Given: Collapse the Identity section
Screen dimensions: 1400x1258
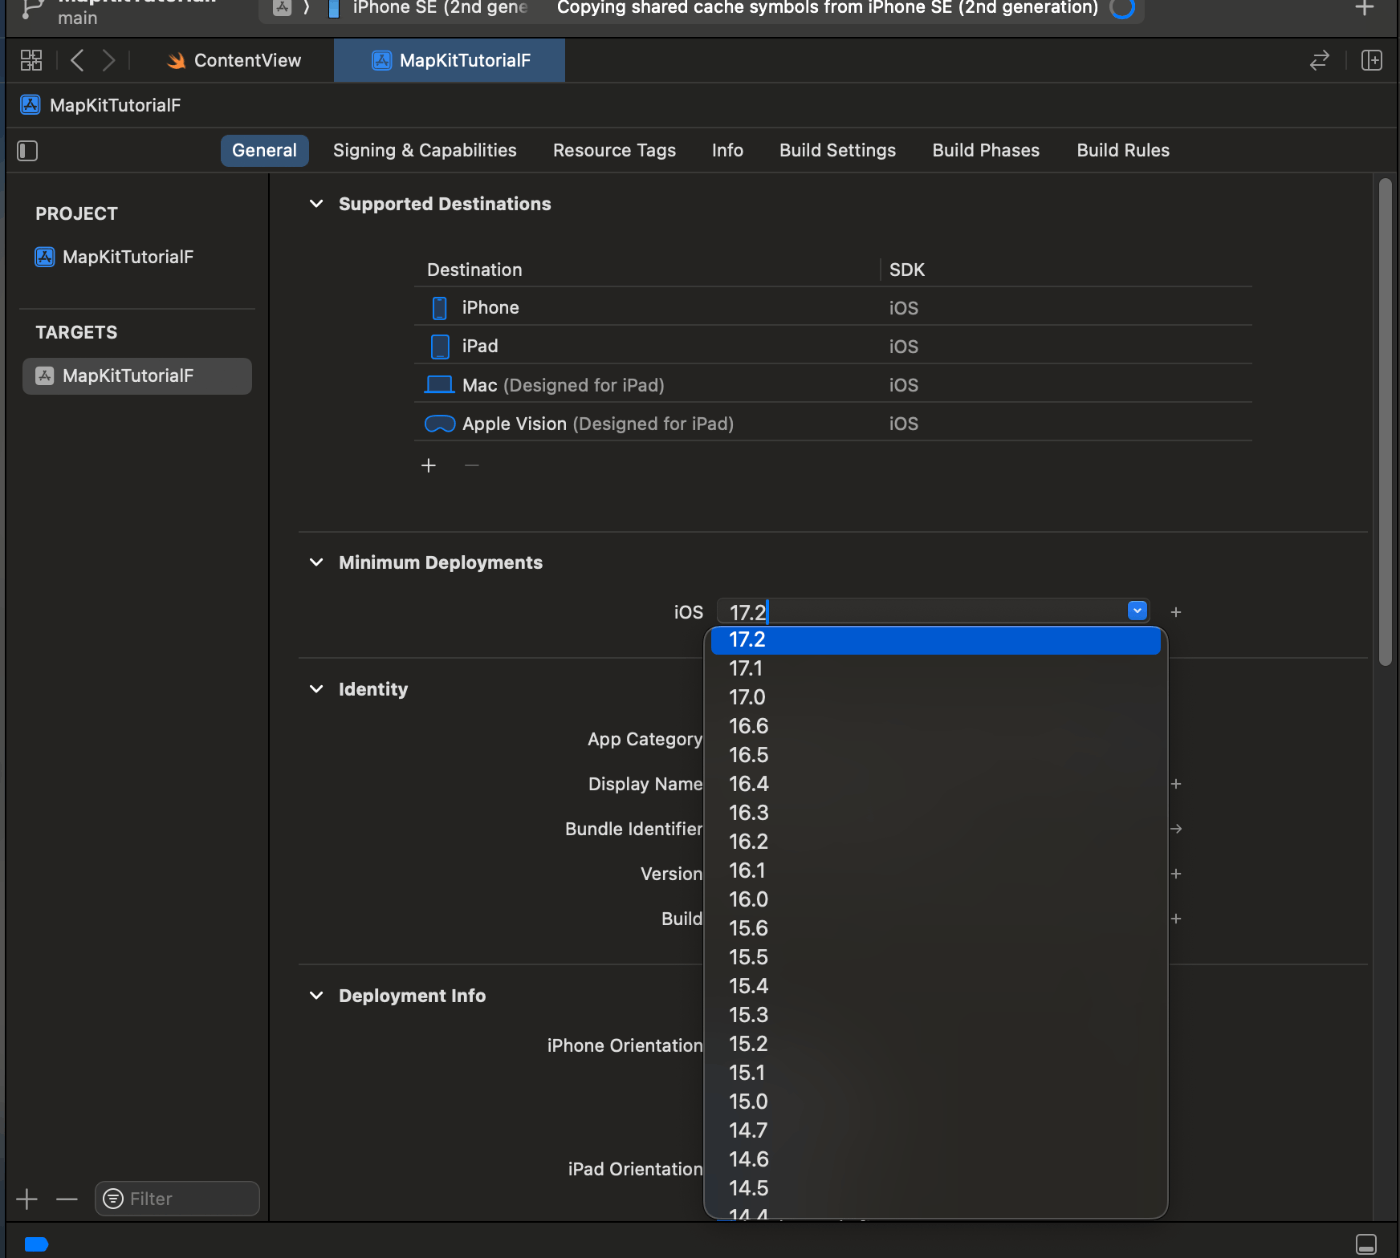Looking at the screenshot, I should pyautogui.click(x=316, y=689).
